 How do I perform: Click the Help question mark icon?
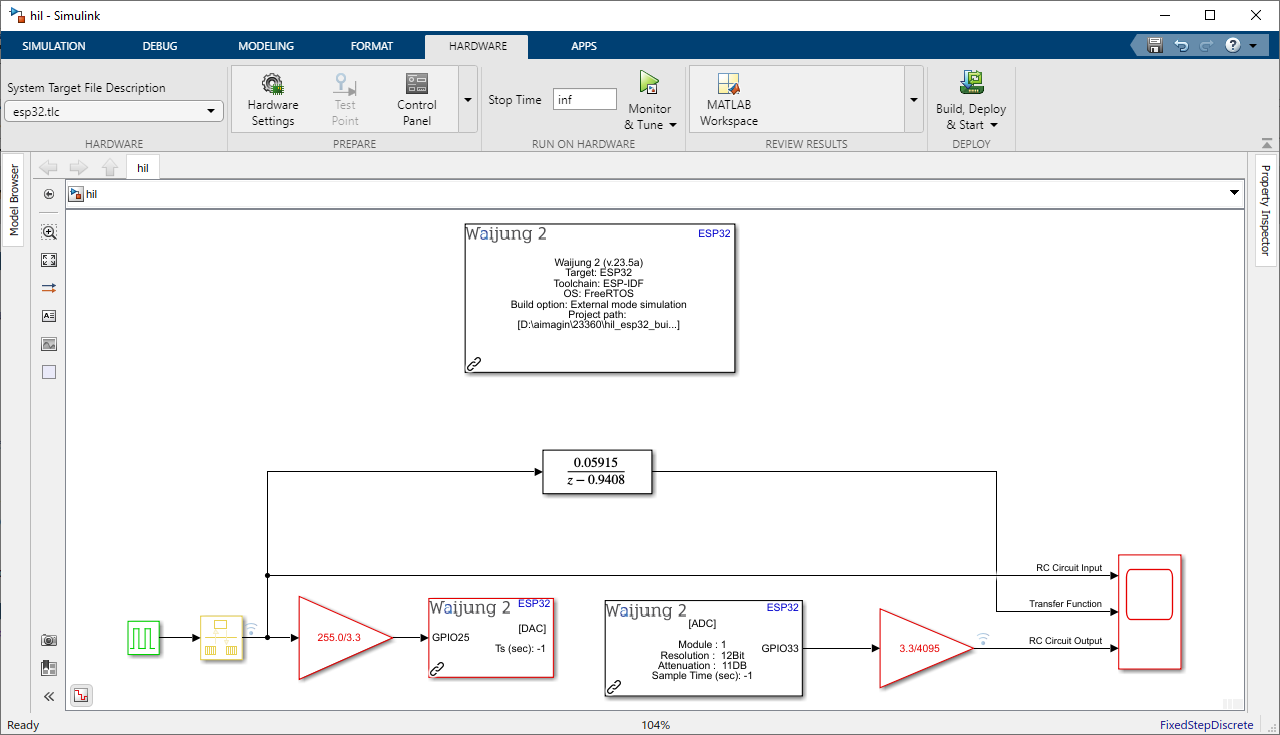[1233, 46]
